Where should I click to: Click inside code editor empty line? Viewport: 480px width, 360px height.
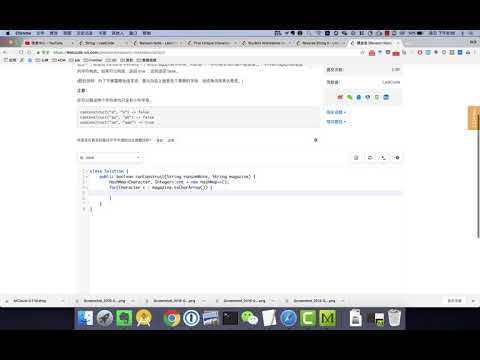click(x=245, y=193)
